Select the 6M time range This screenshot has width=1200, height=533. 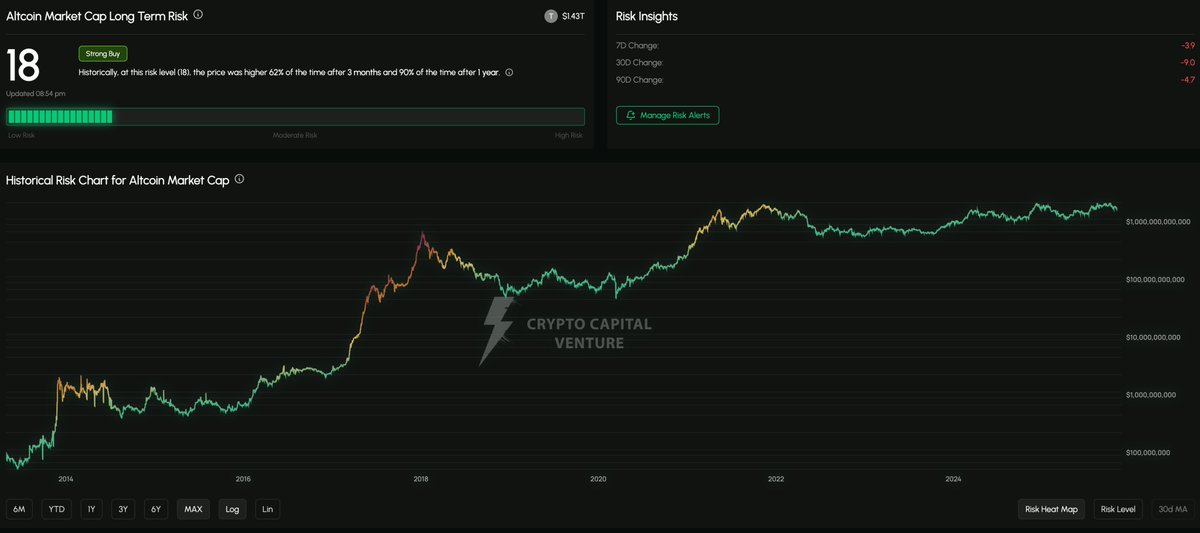[19, 509]
